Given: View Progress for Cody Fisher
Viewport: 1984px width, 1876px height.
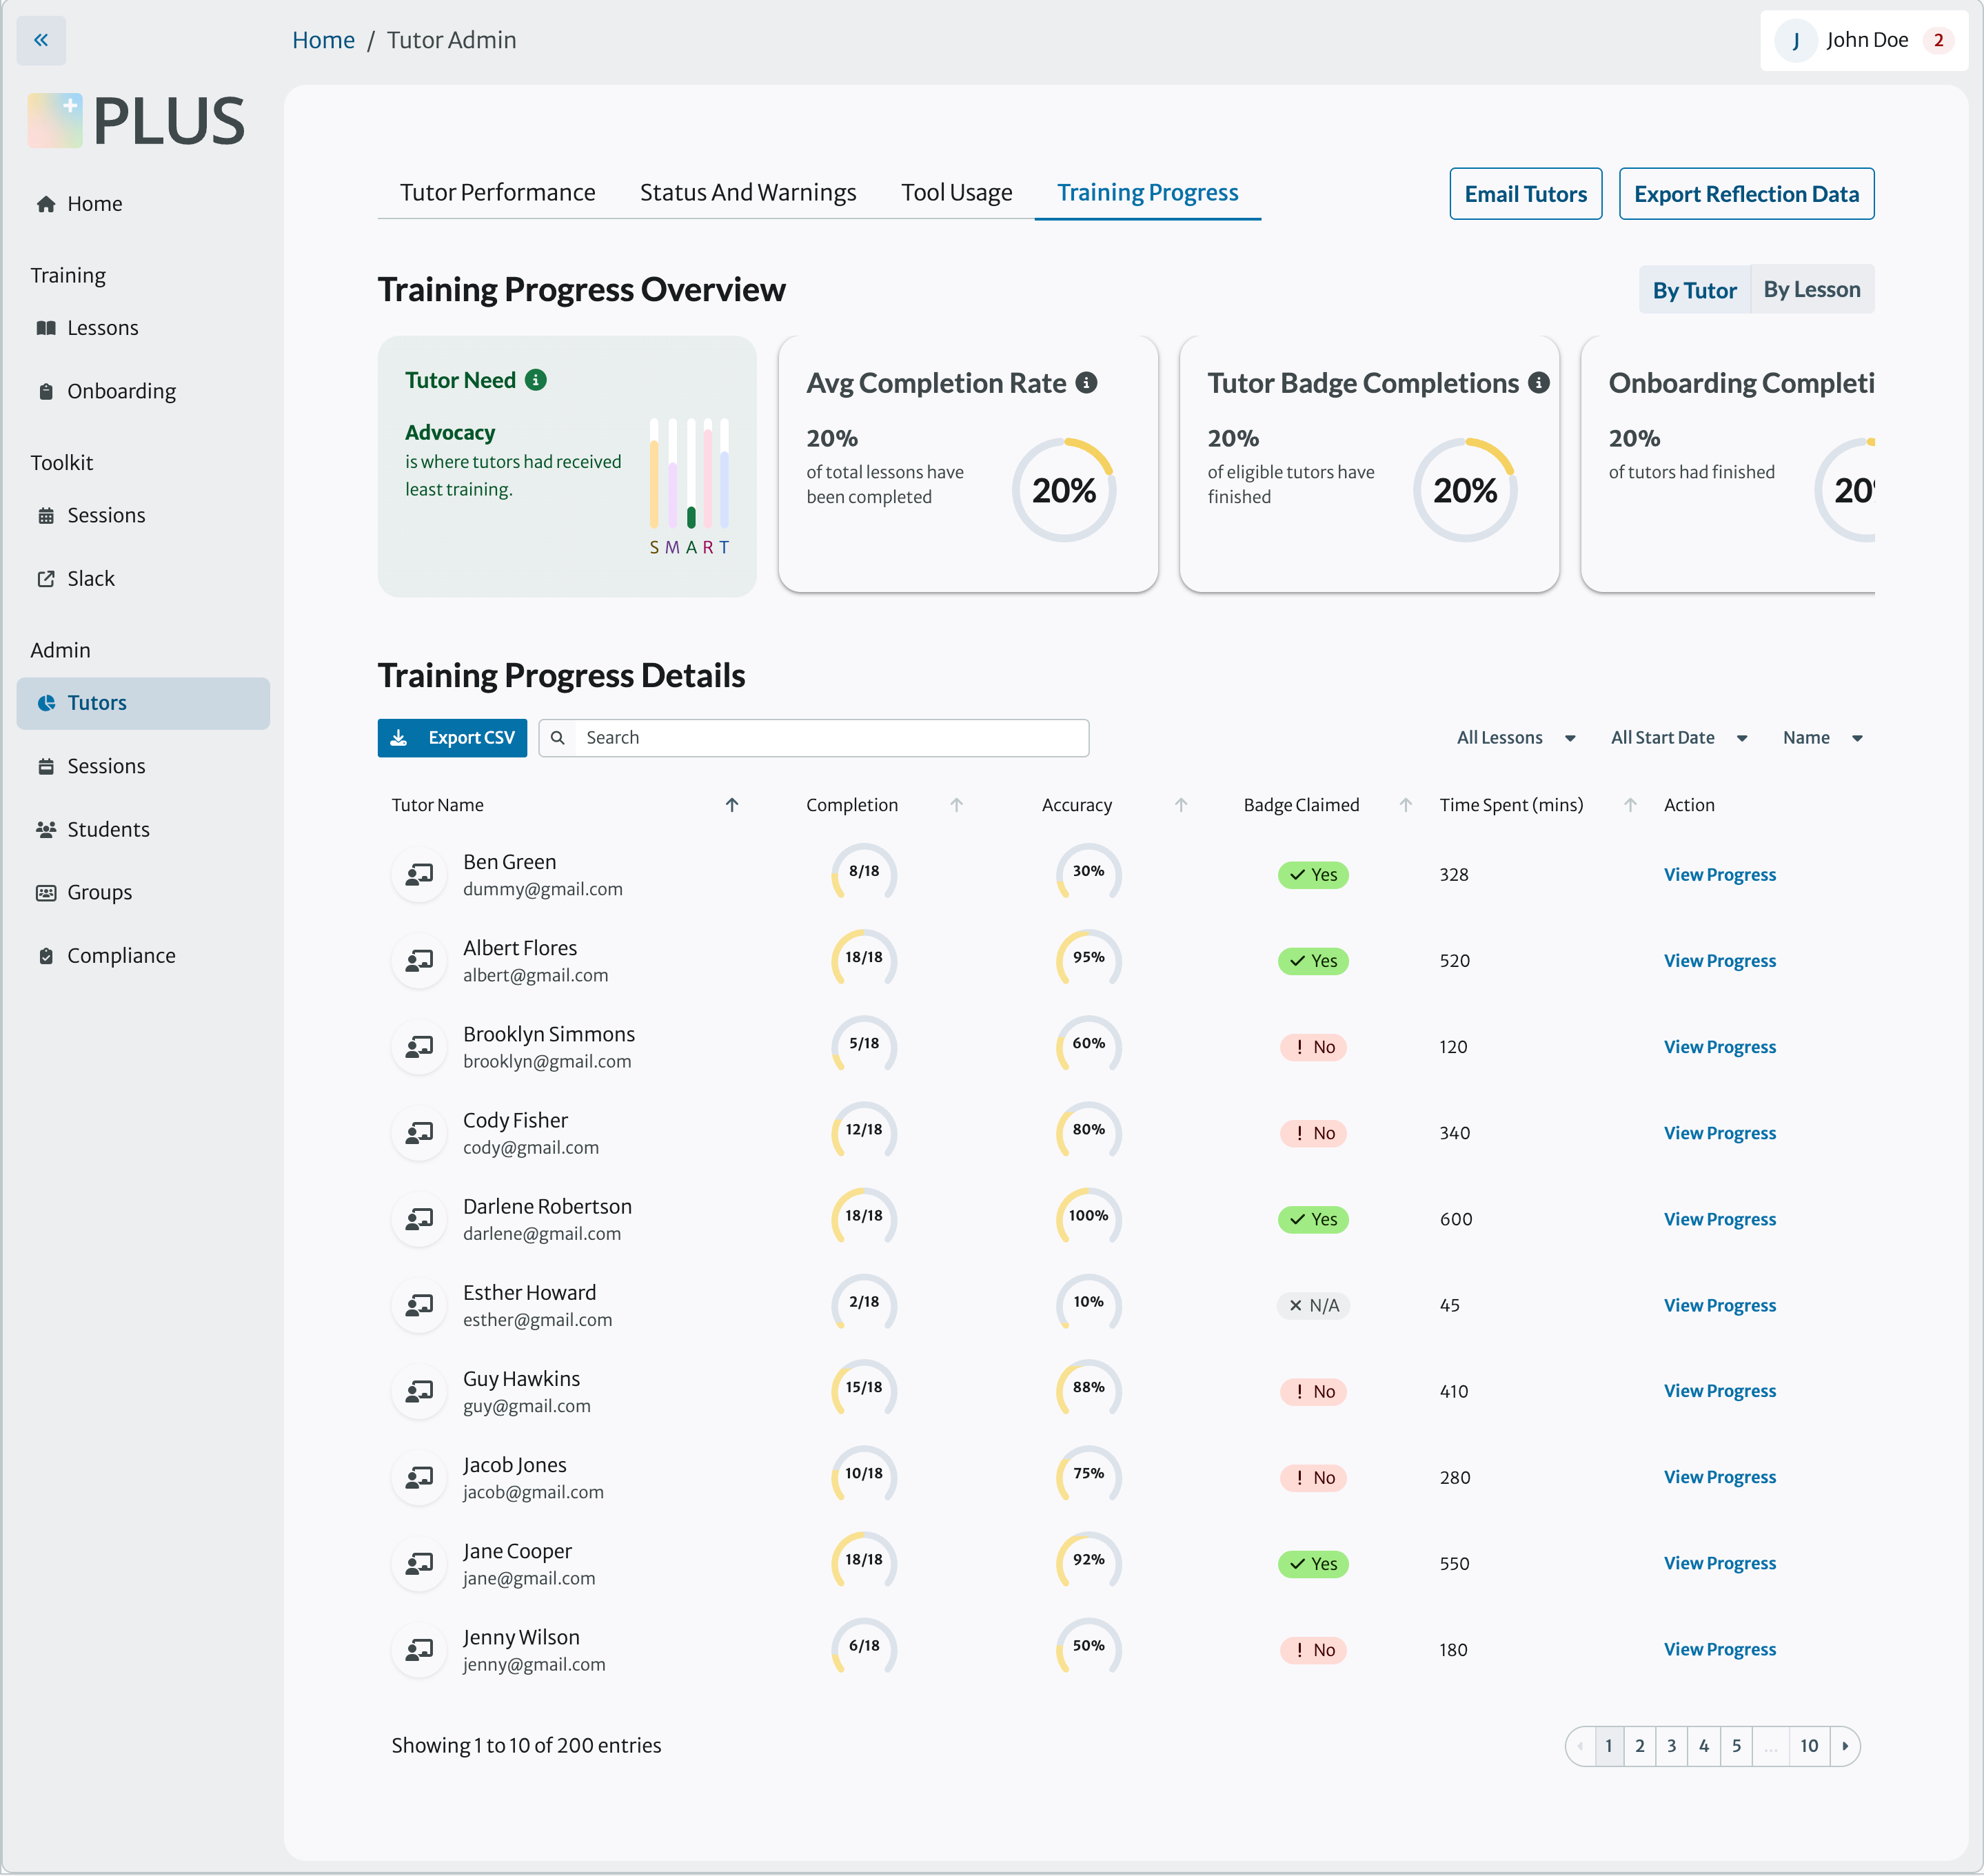Looking at the screenshot, I should (x=1719, y=1133).
